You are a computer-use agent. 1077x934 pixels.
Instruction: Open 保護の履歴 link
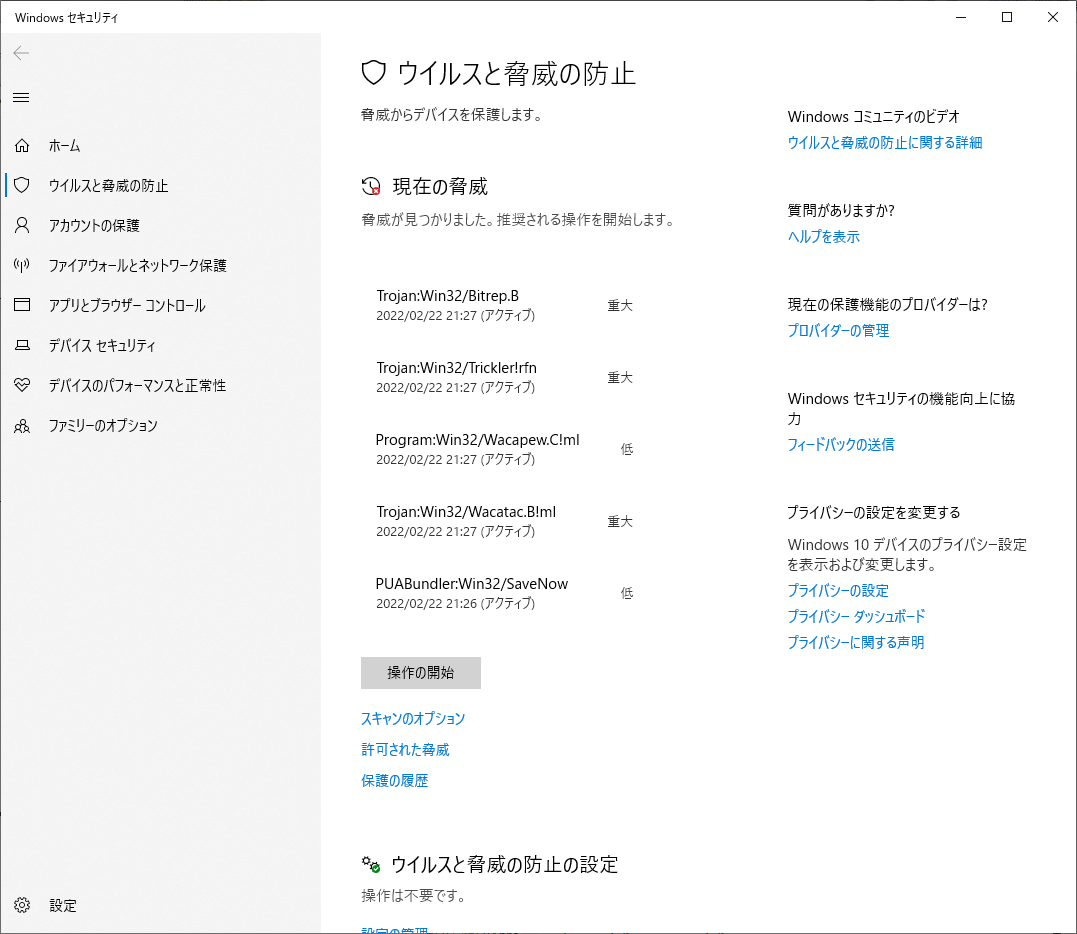click(x=394, y=780)
